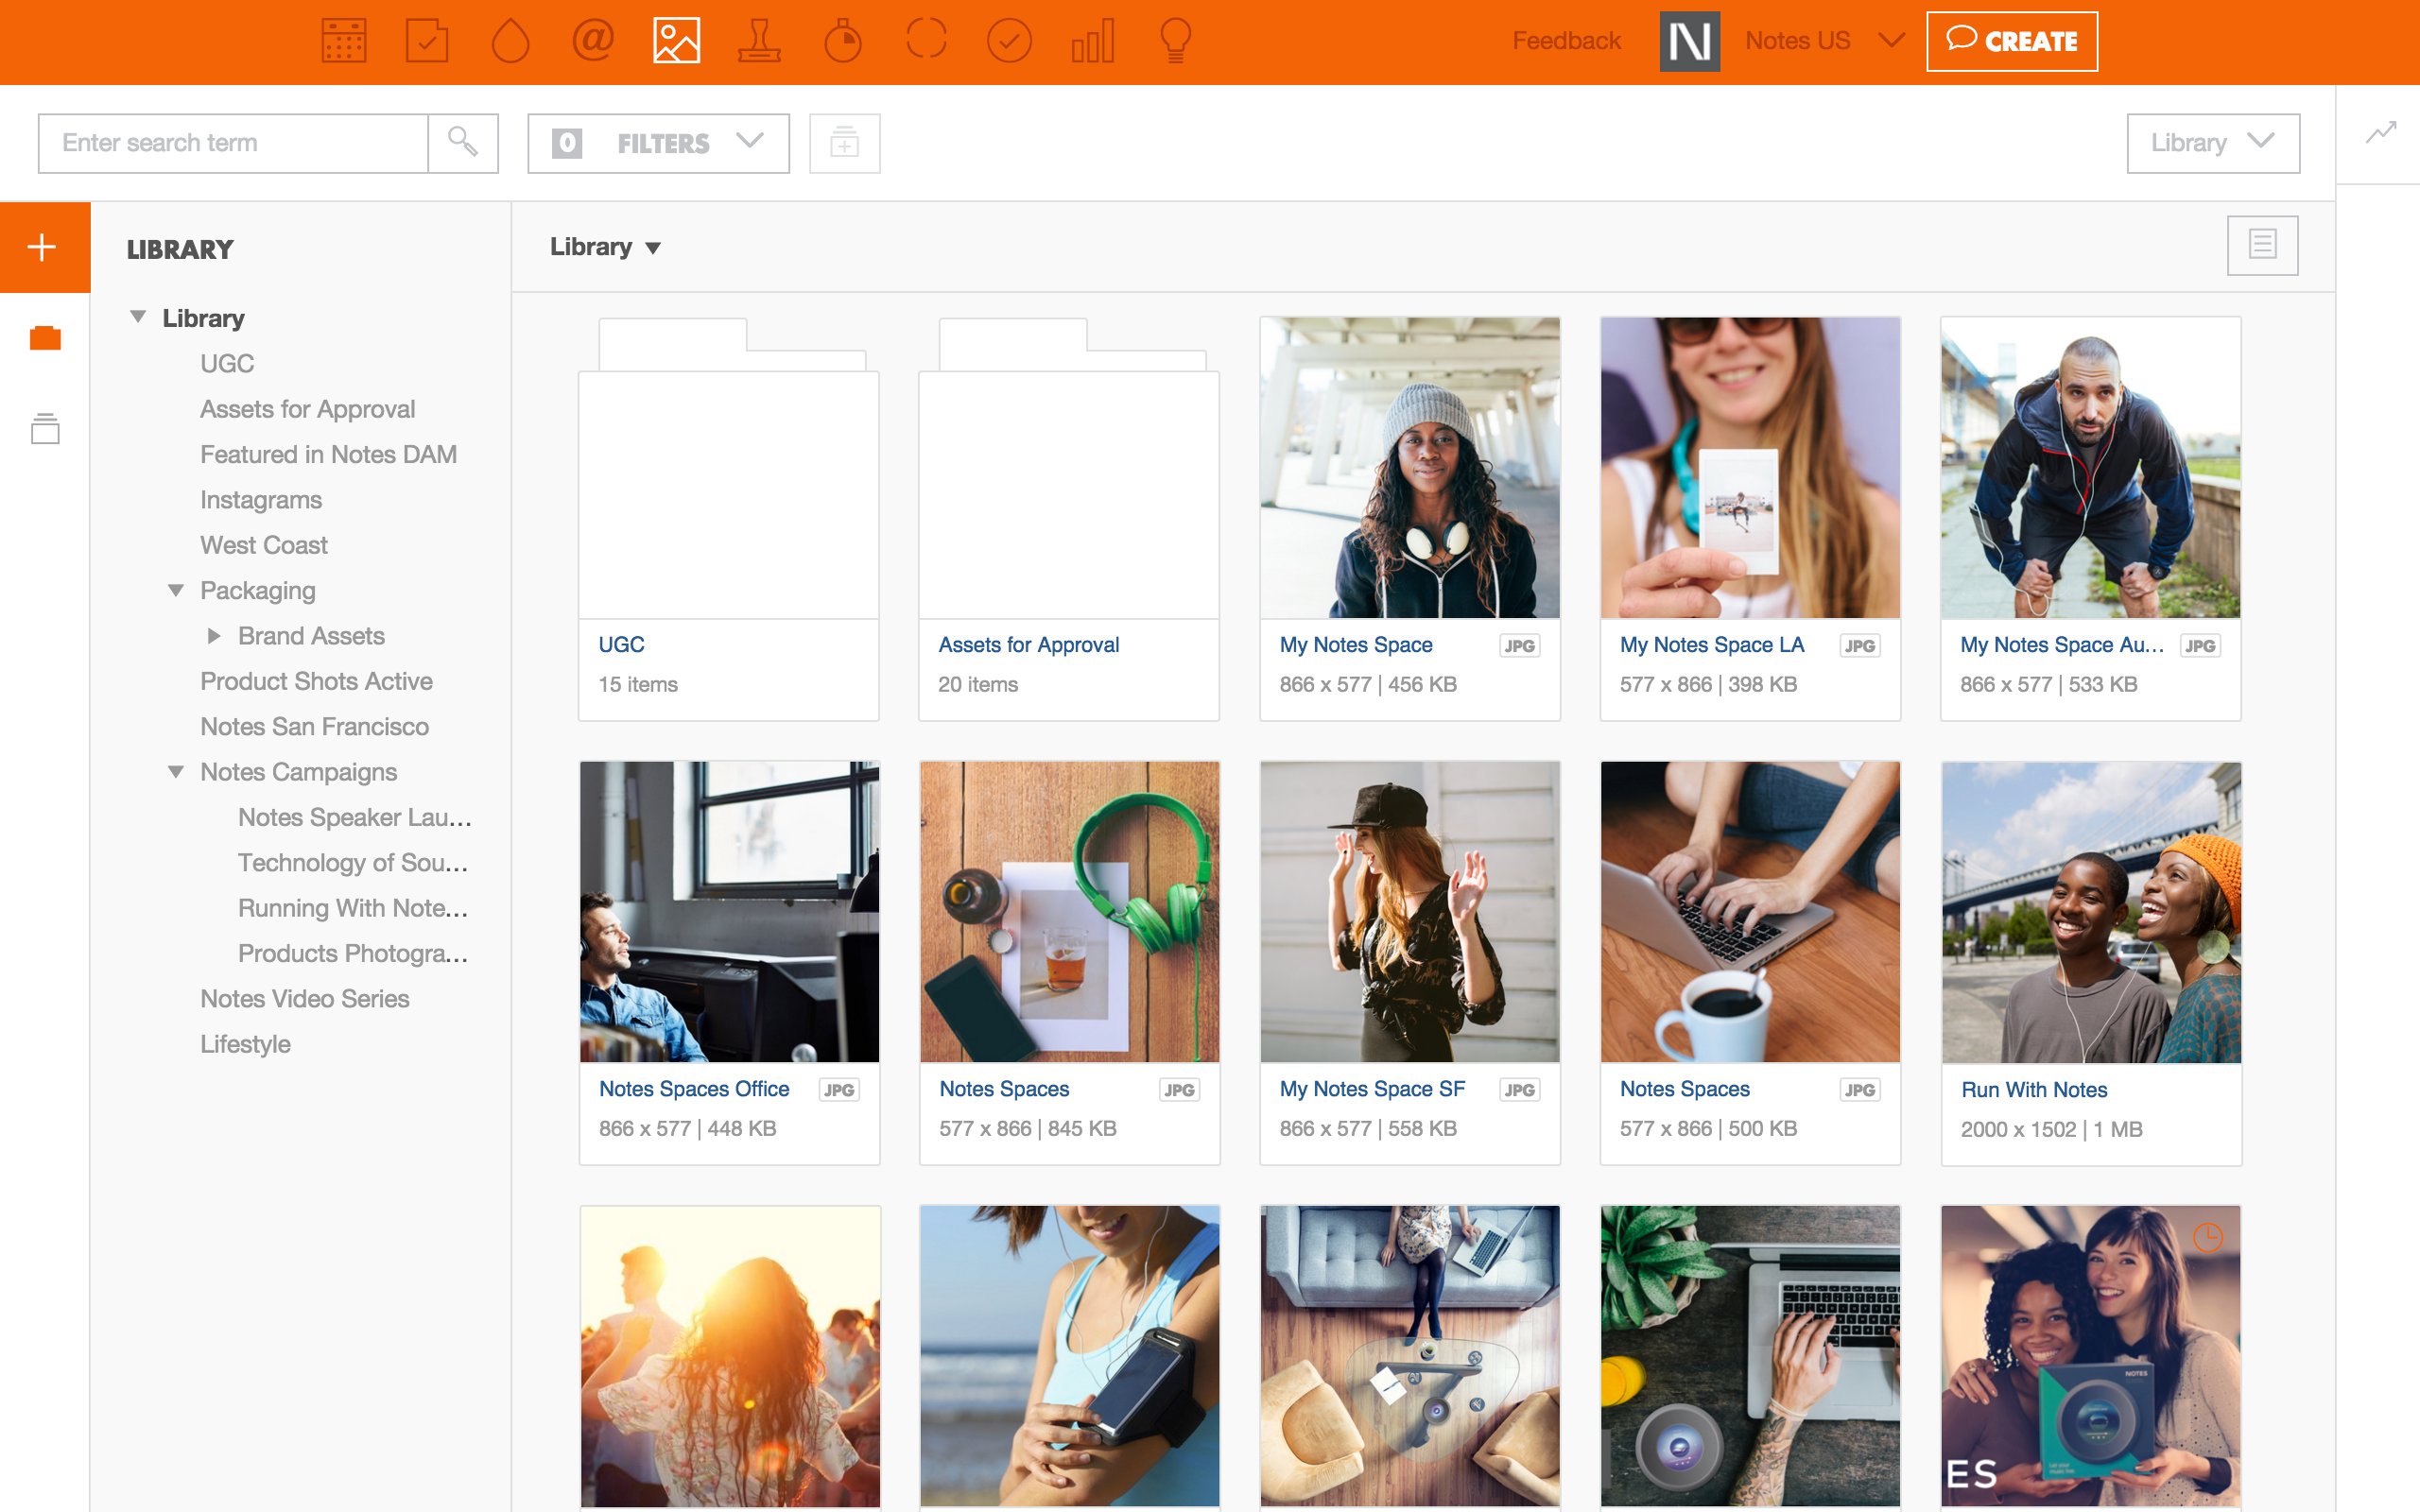Click the '866 x 577 | 456 KB' text
This screenshot has width=2420, height=1512.
[1368, 684]
